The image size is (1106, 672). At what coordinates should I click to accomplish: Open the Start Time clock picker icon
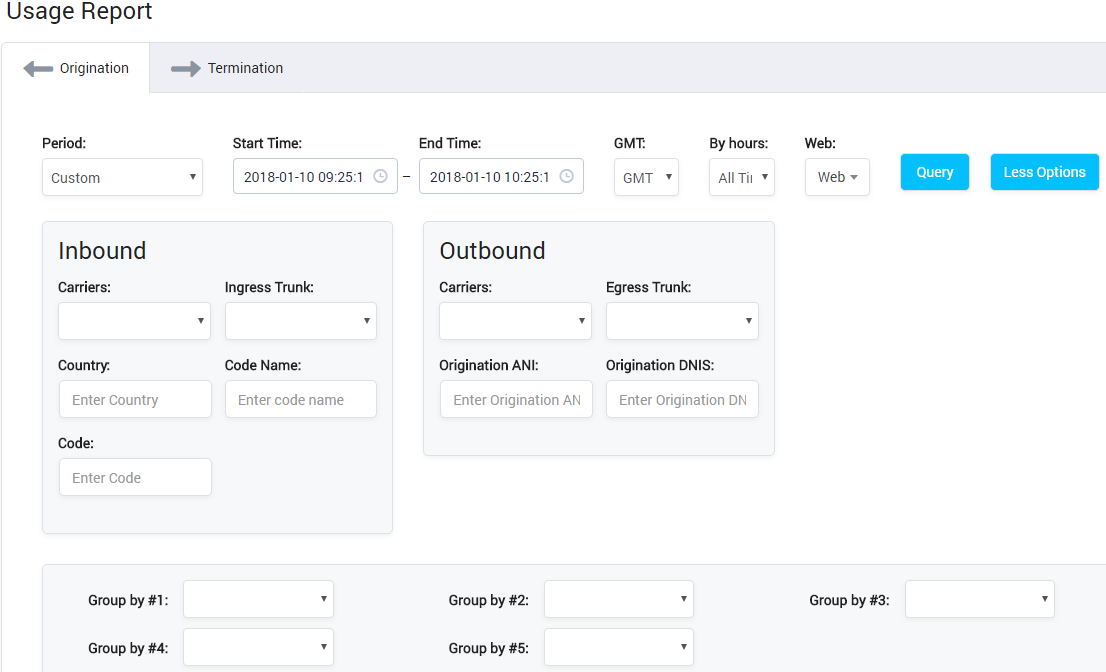pyautogui.click(x=380, y=175)
